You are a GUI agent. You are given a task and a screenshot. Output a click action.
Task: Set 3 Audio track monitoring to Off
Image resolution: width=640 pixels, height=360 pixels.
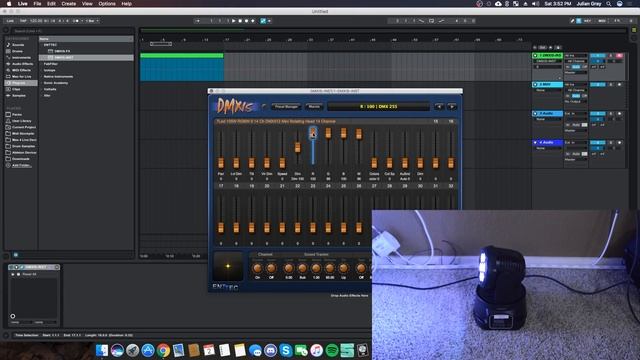click(584, 125)
